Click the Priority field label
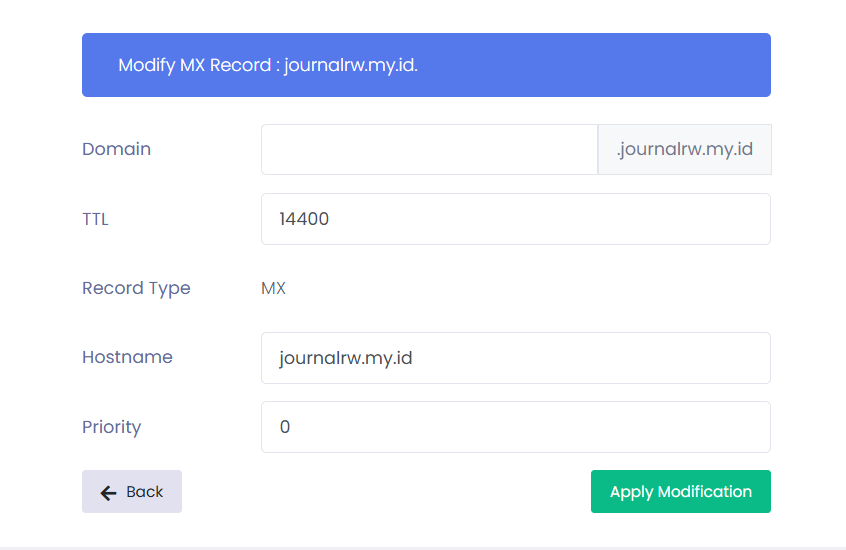This screenshot has height=550, width=846. pos(111,427)
